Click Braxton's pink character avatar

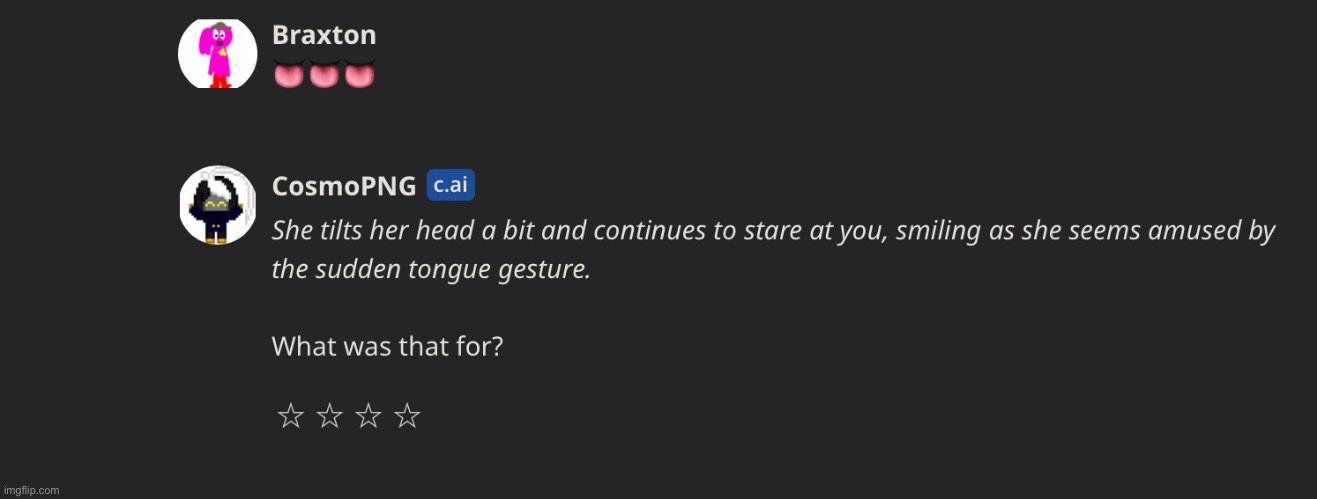pyautogui.click(x=217, y=53)
